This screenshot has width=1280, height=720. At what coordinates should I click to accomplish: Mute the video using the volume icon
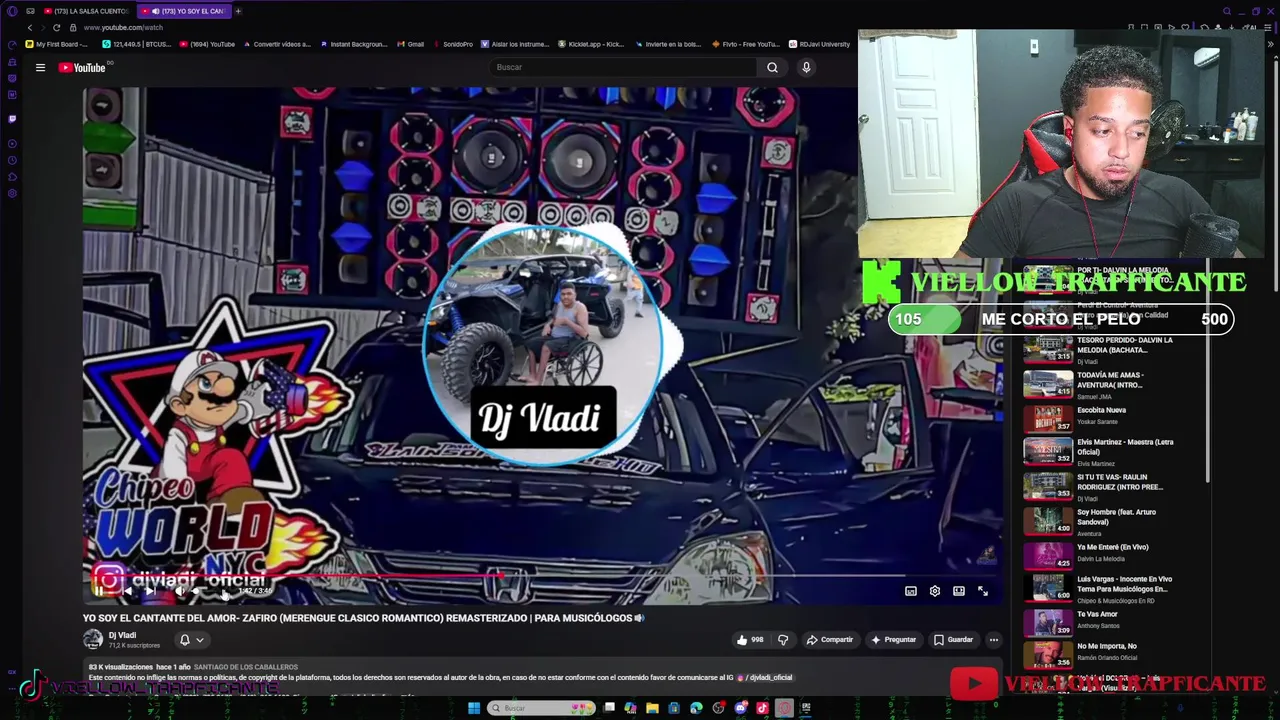tap(180, 591)
